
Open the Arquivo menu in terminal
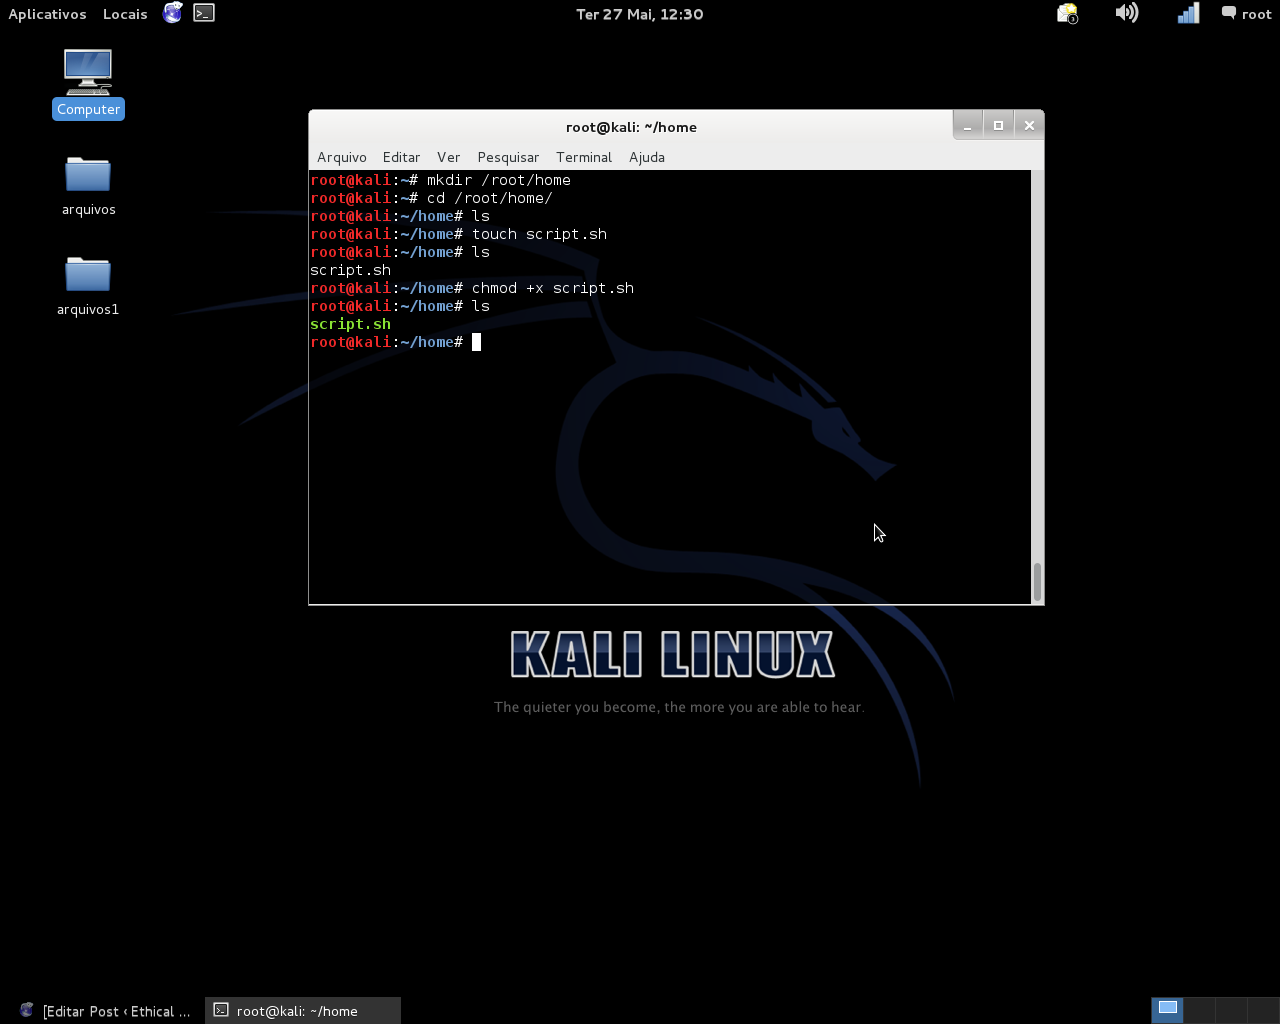pos(342,157)
